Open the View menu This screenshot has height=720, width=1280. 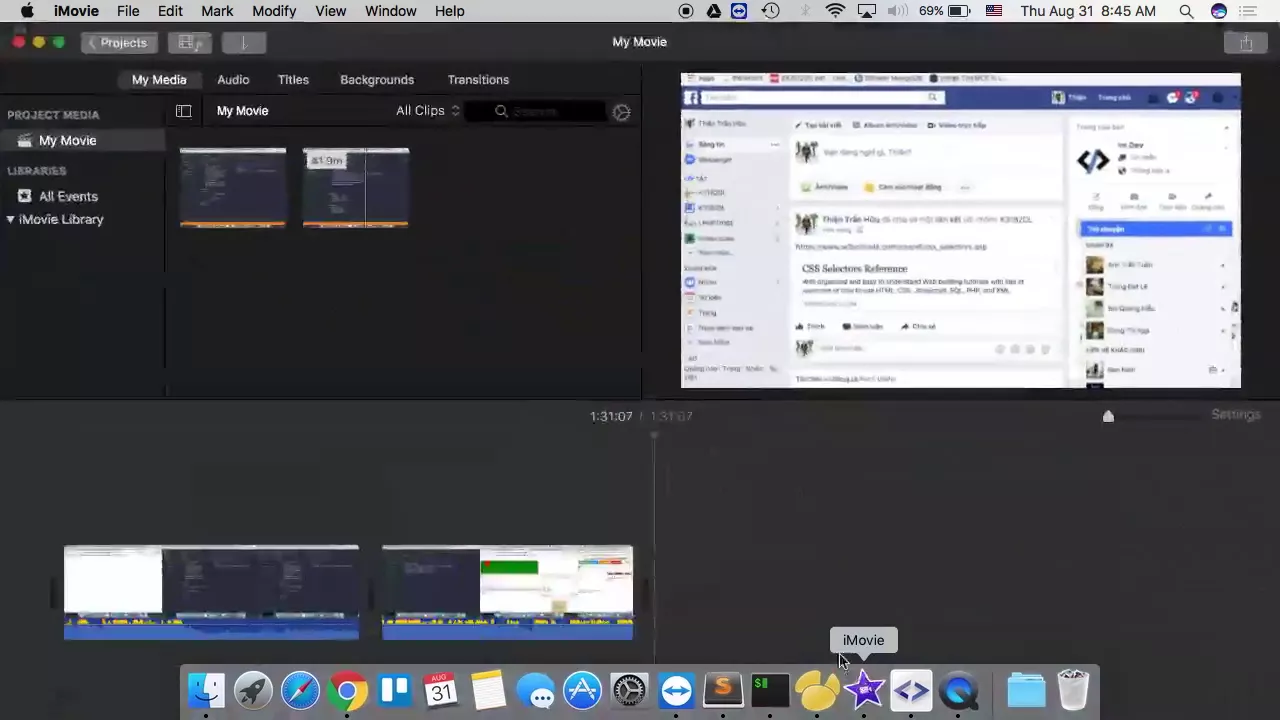330,11
